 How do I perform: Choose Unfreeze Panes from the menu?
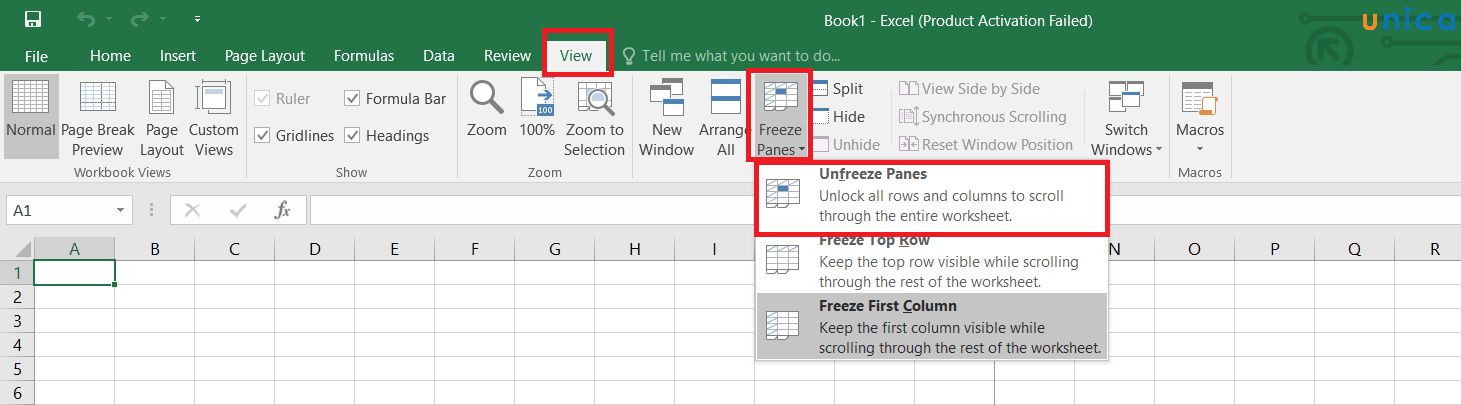[x=932, y=195]
